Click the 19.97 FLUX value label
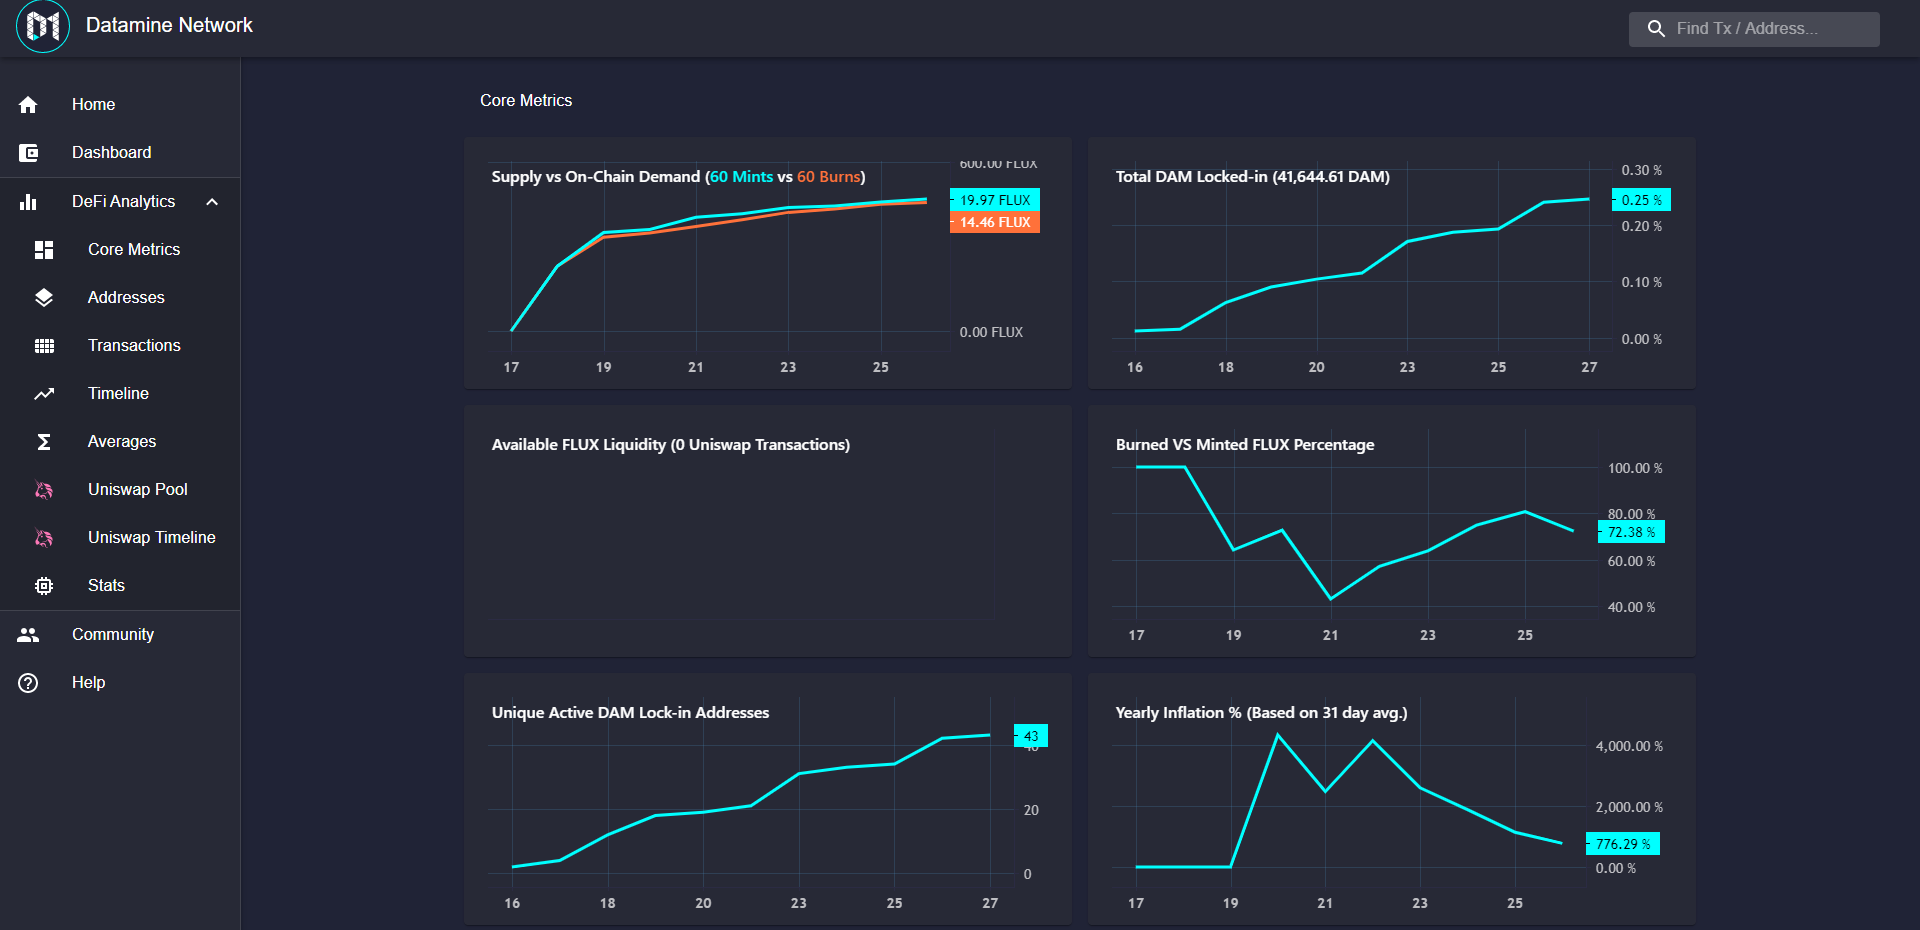 tap(995, 200)
